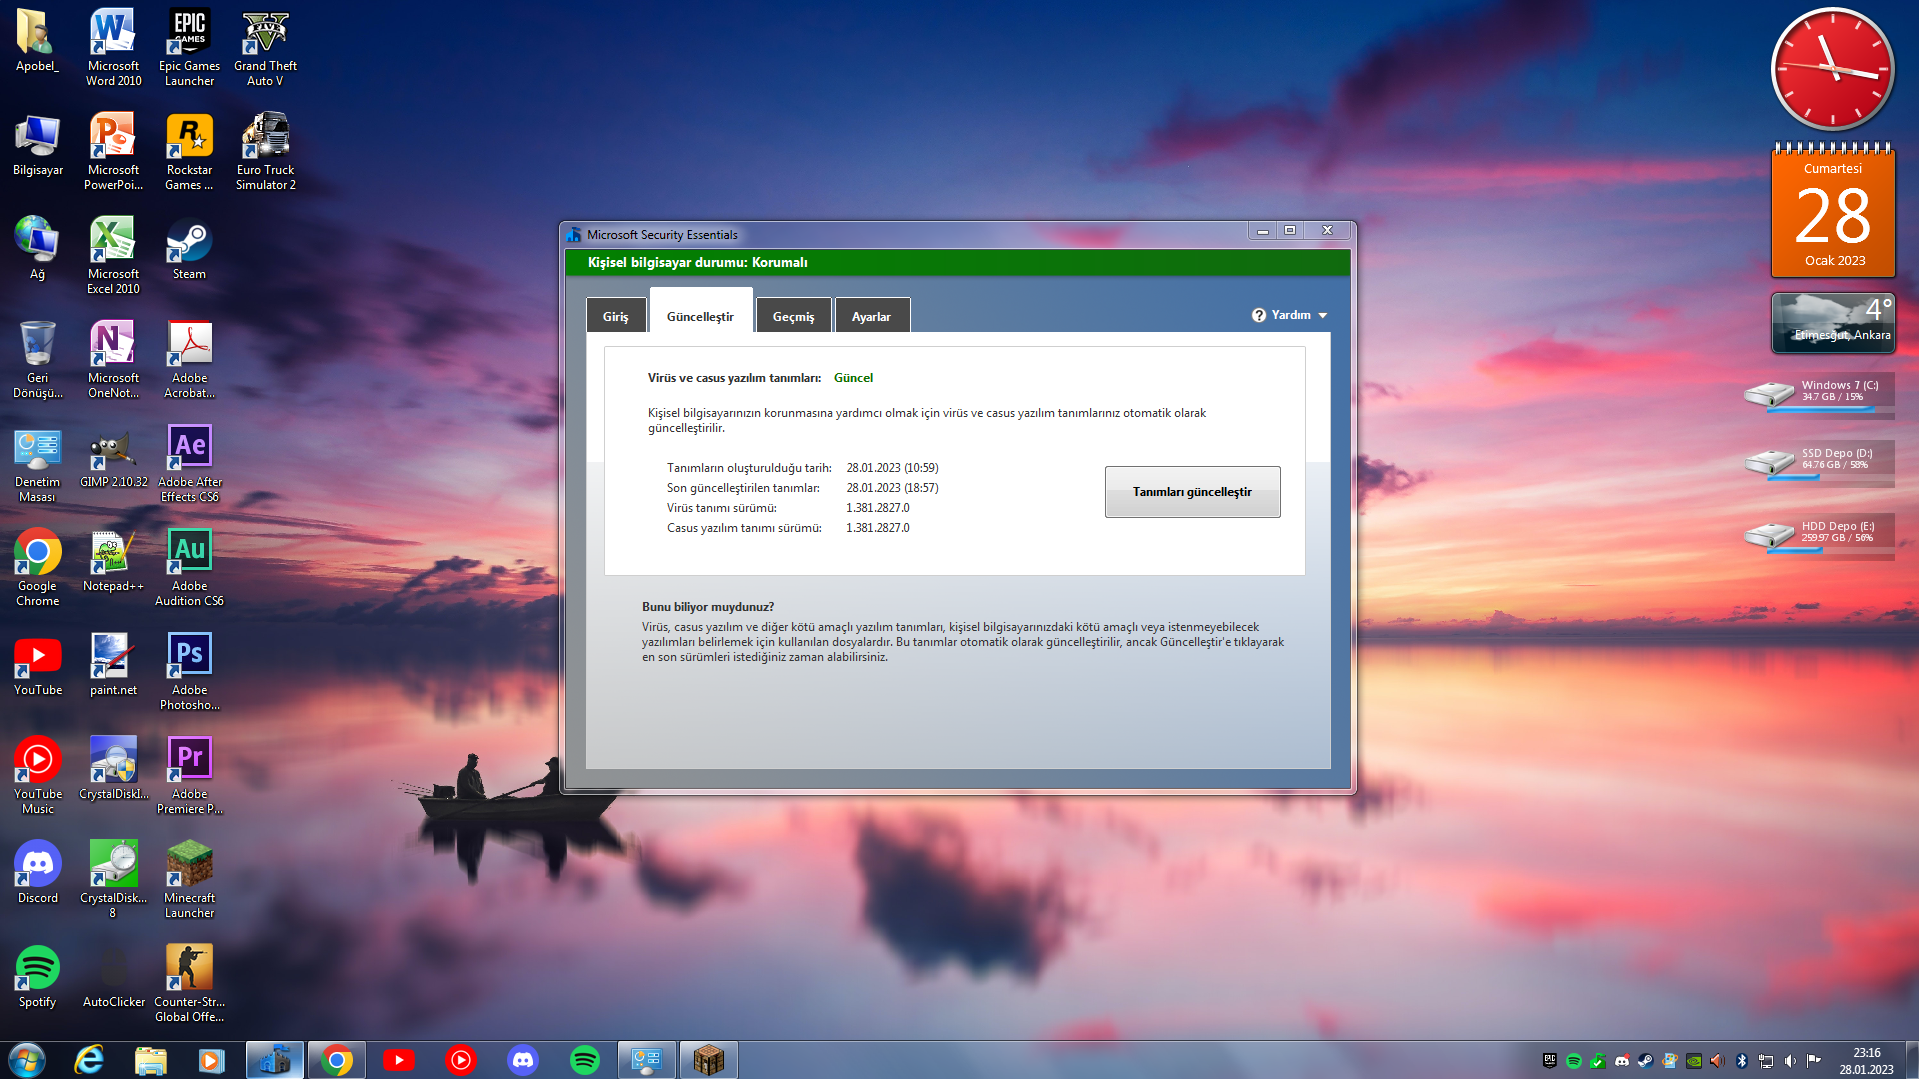Select the Euro Truck Simulator 2 icon

click(265, 152)
